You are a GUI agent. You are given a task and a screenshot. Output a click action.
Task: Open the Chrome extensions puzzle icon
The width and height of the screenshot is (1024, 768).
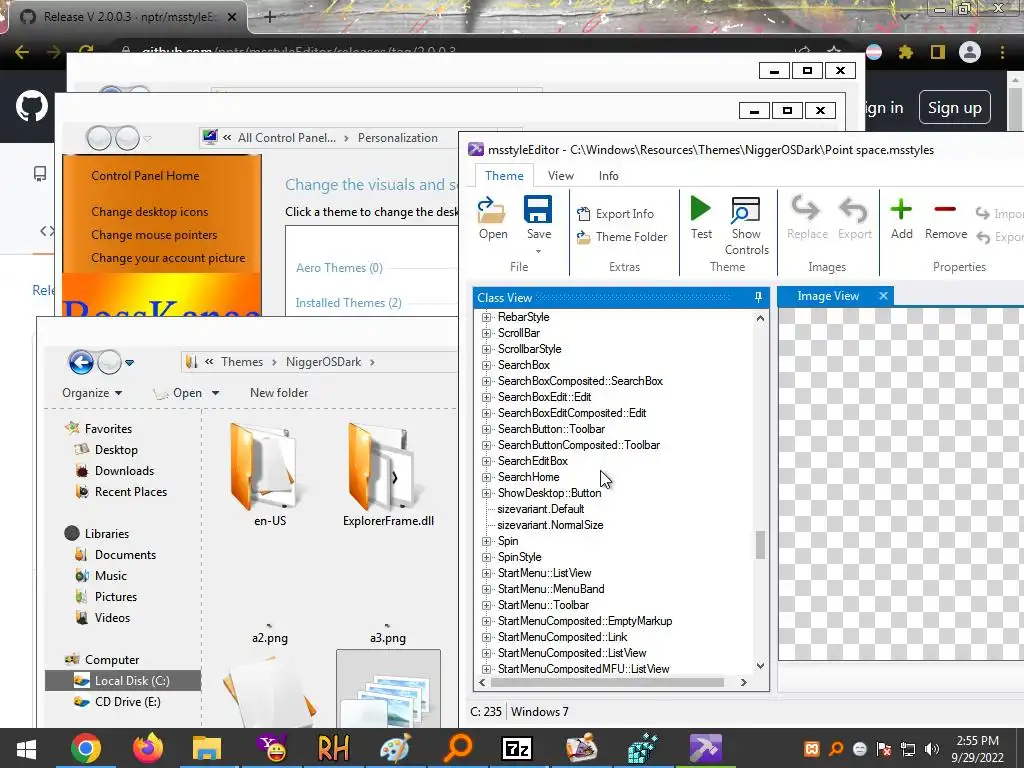point(906,52)
